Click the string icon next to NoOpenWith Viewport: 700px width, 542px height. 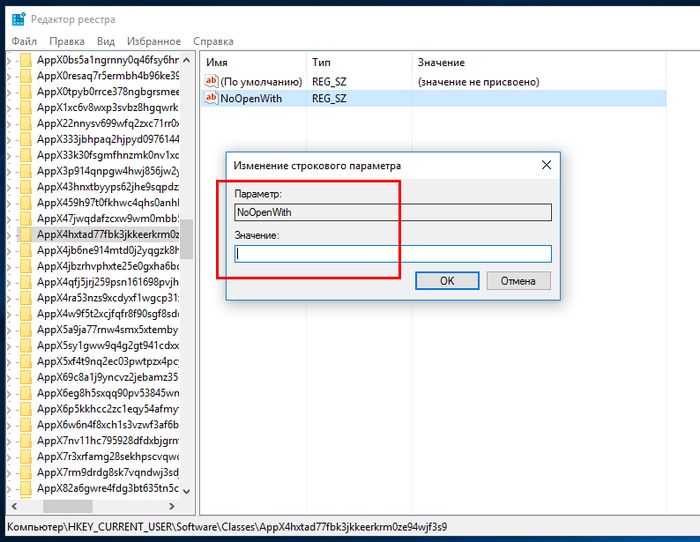[211, 98]
